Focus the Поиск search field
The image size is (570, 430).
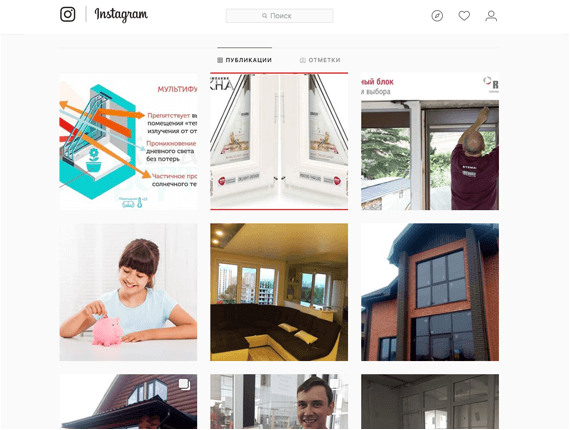coord(279,16)
